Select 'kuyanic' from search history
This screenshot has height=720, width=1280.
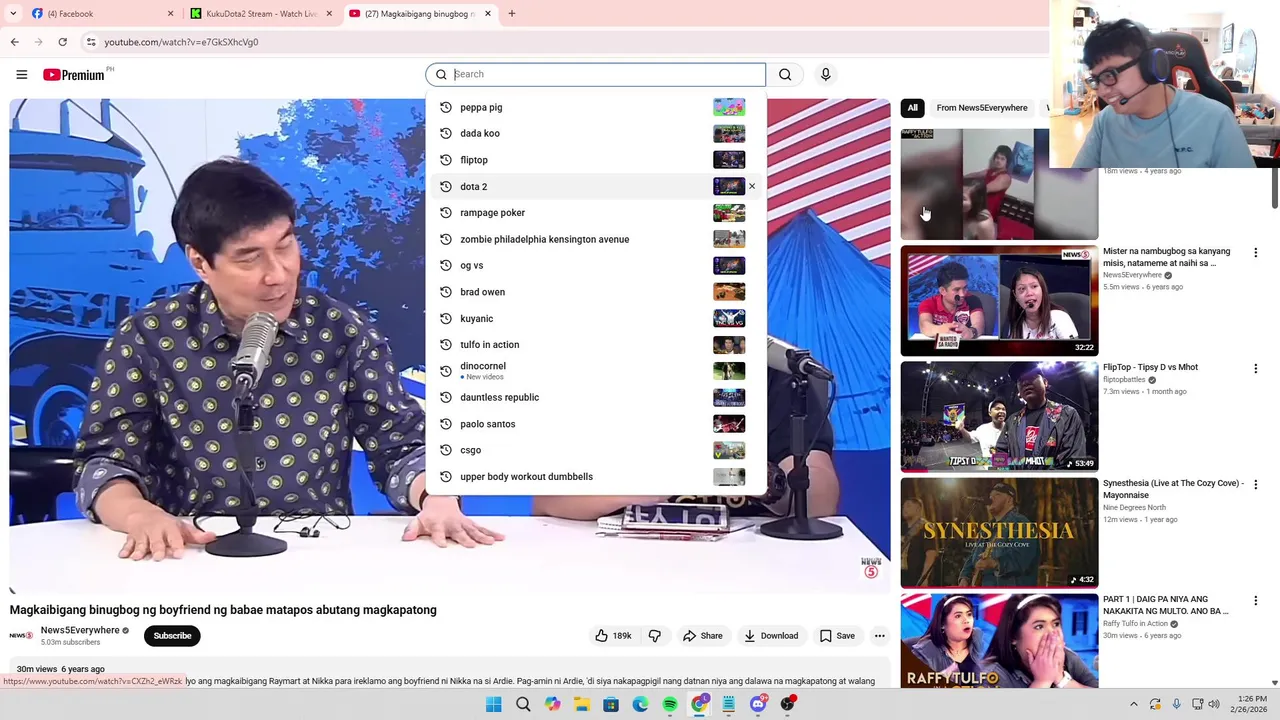click(x=596, y=318)
